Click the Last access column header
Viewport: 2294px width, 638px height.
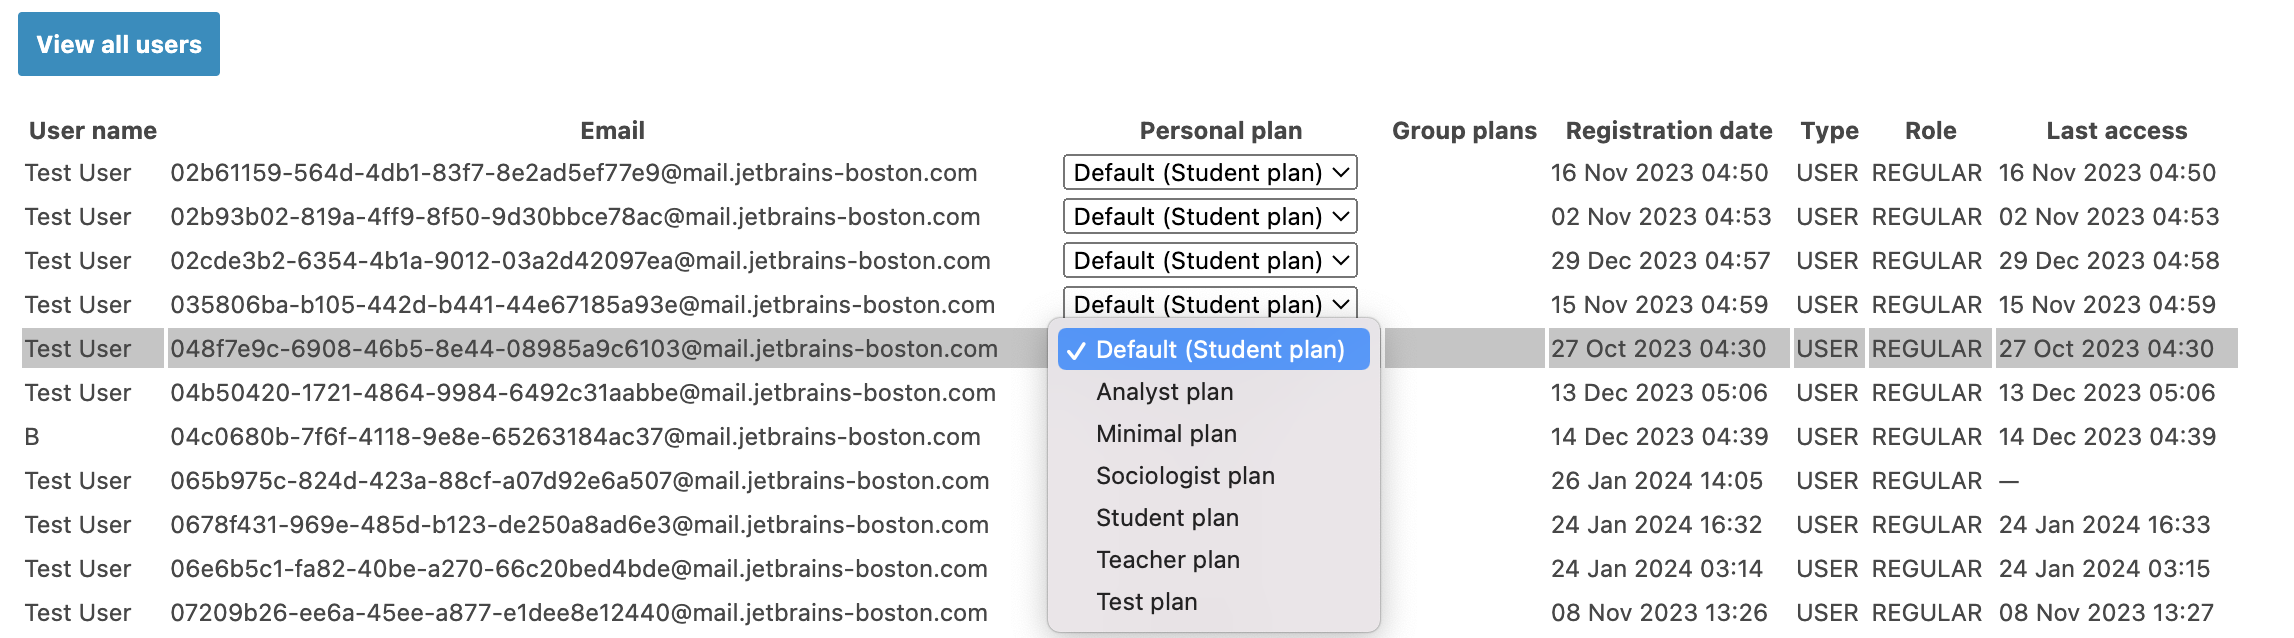tap(2116, 131)
